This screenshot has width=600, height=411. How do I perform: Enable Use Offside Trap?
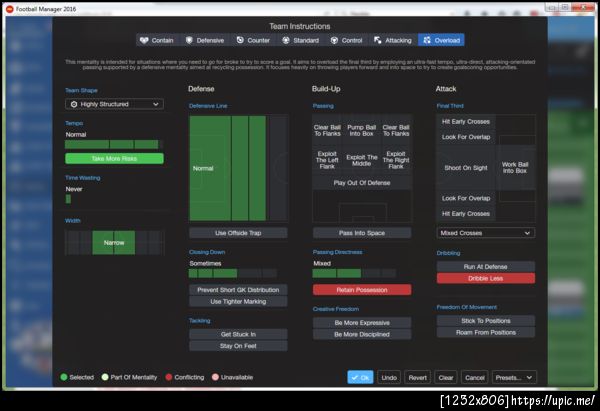[238, 233]
